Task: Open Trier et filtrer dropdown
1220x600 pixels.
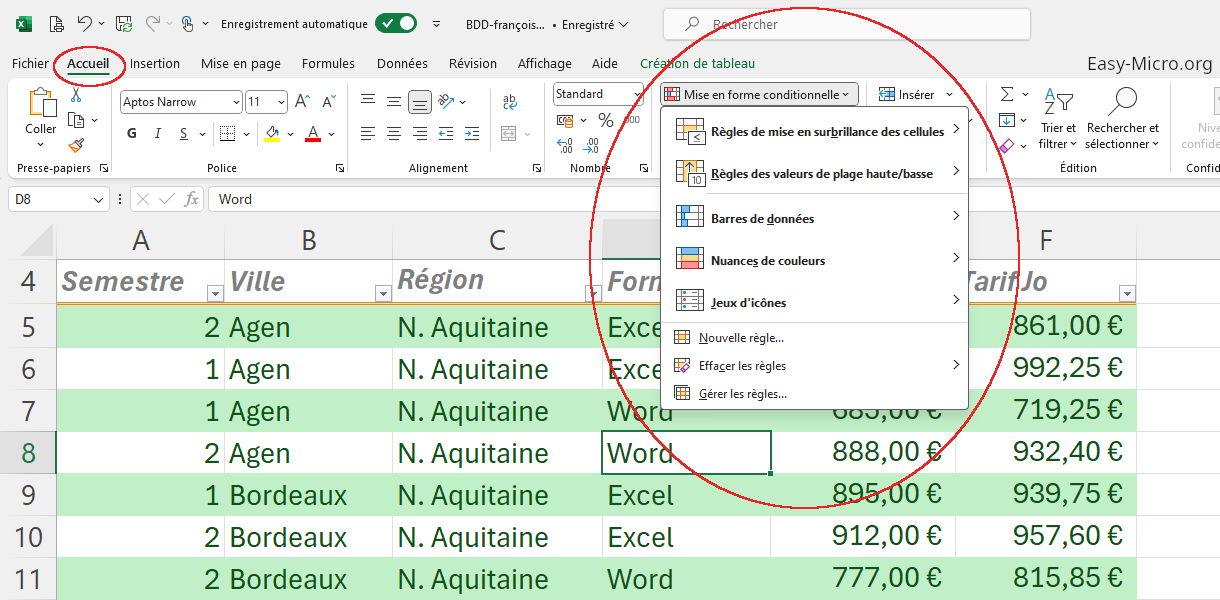Action: 1057,120
